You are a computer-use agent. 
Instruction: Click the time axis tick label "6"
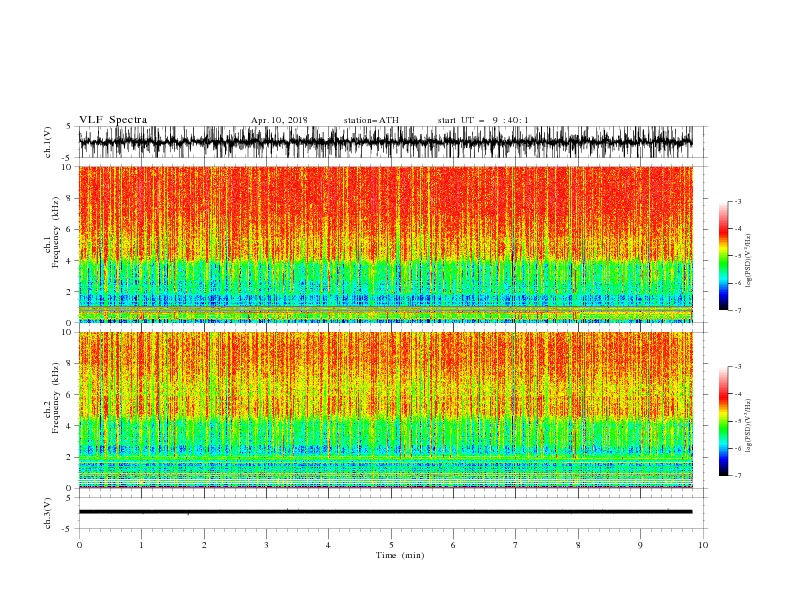(x=453, y=545)
